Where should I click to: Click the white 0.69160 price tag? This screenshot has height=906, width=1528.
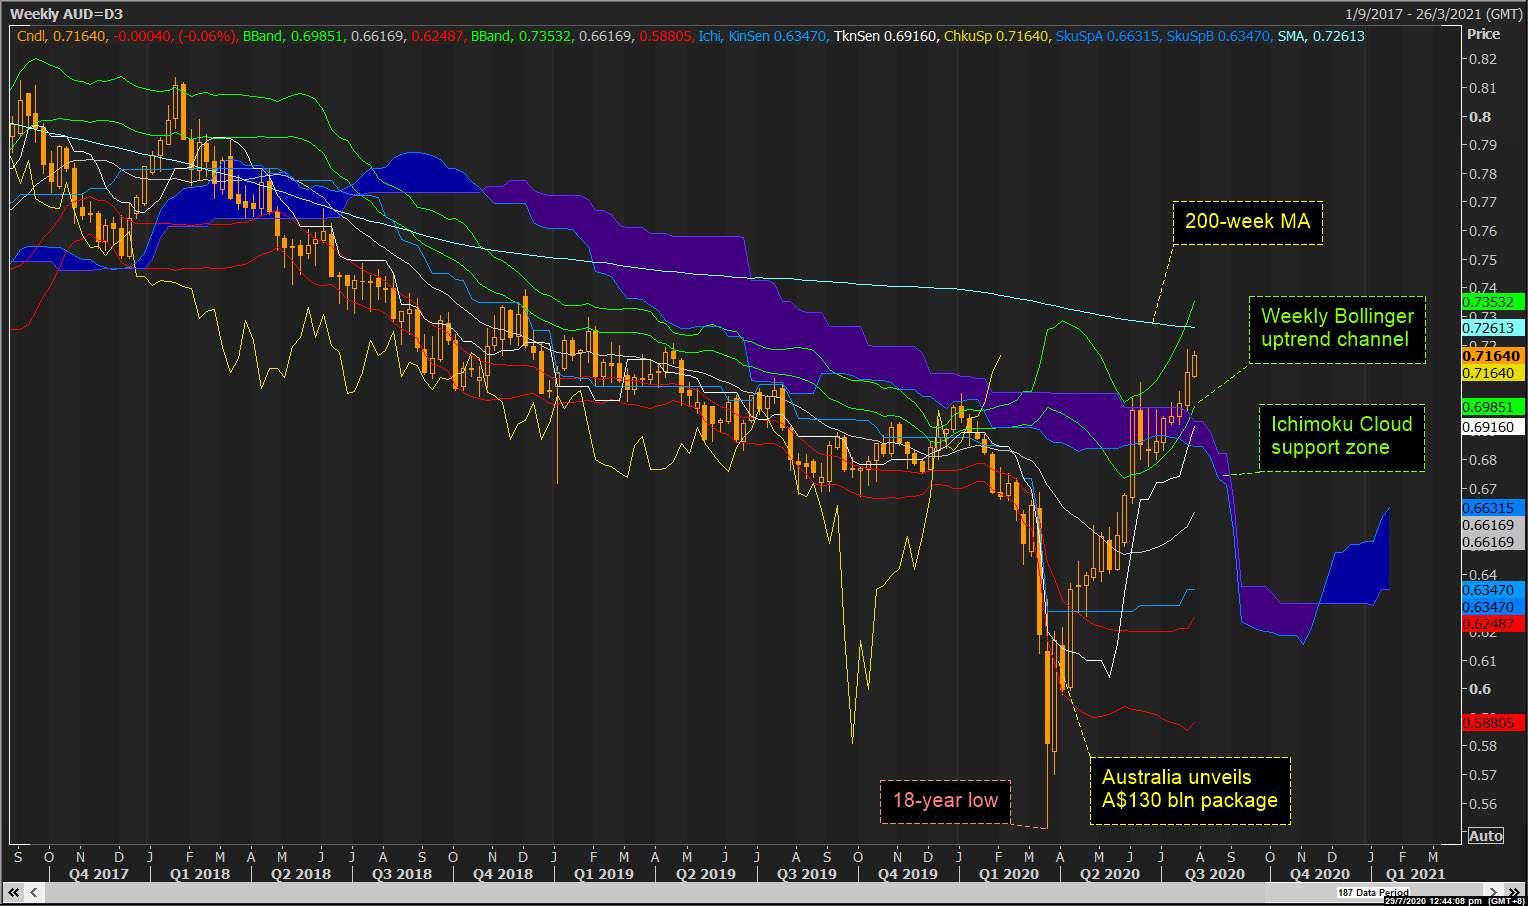click(x=1493, y=427)
